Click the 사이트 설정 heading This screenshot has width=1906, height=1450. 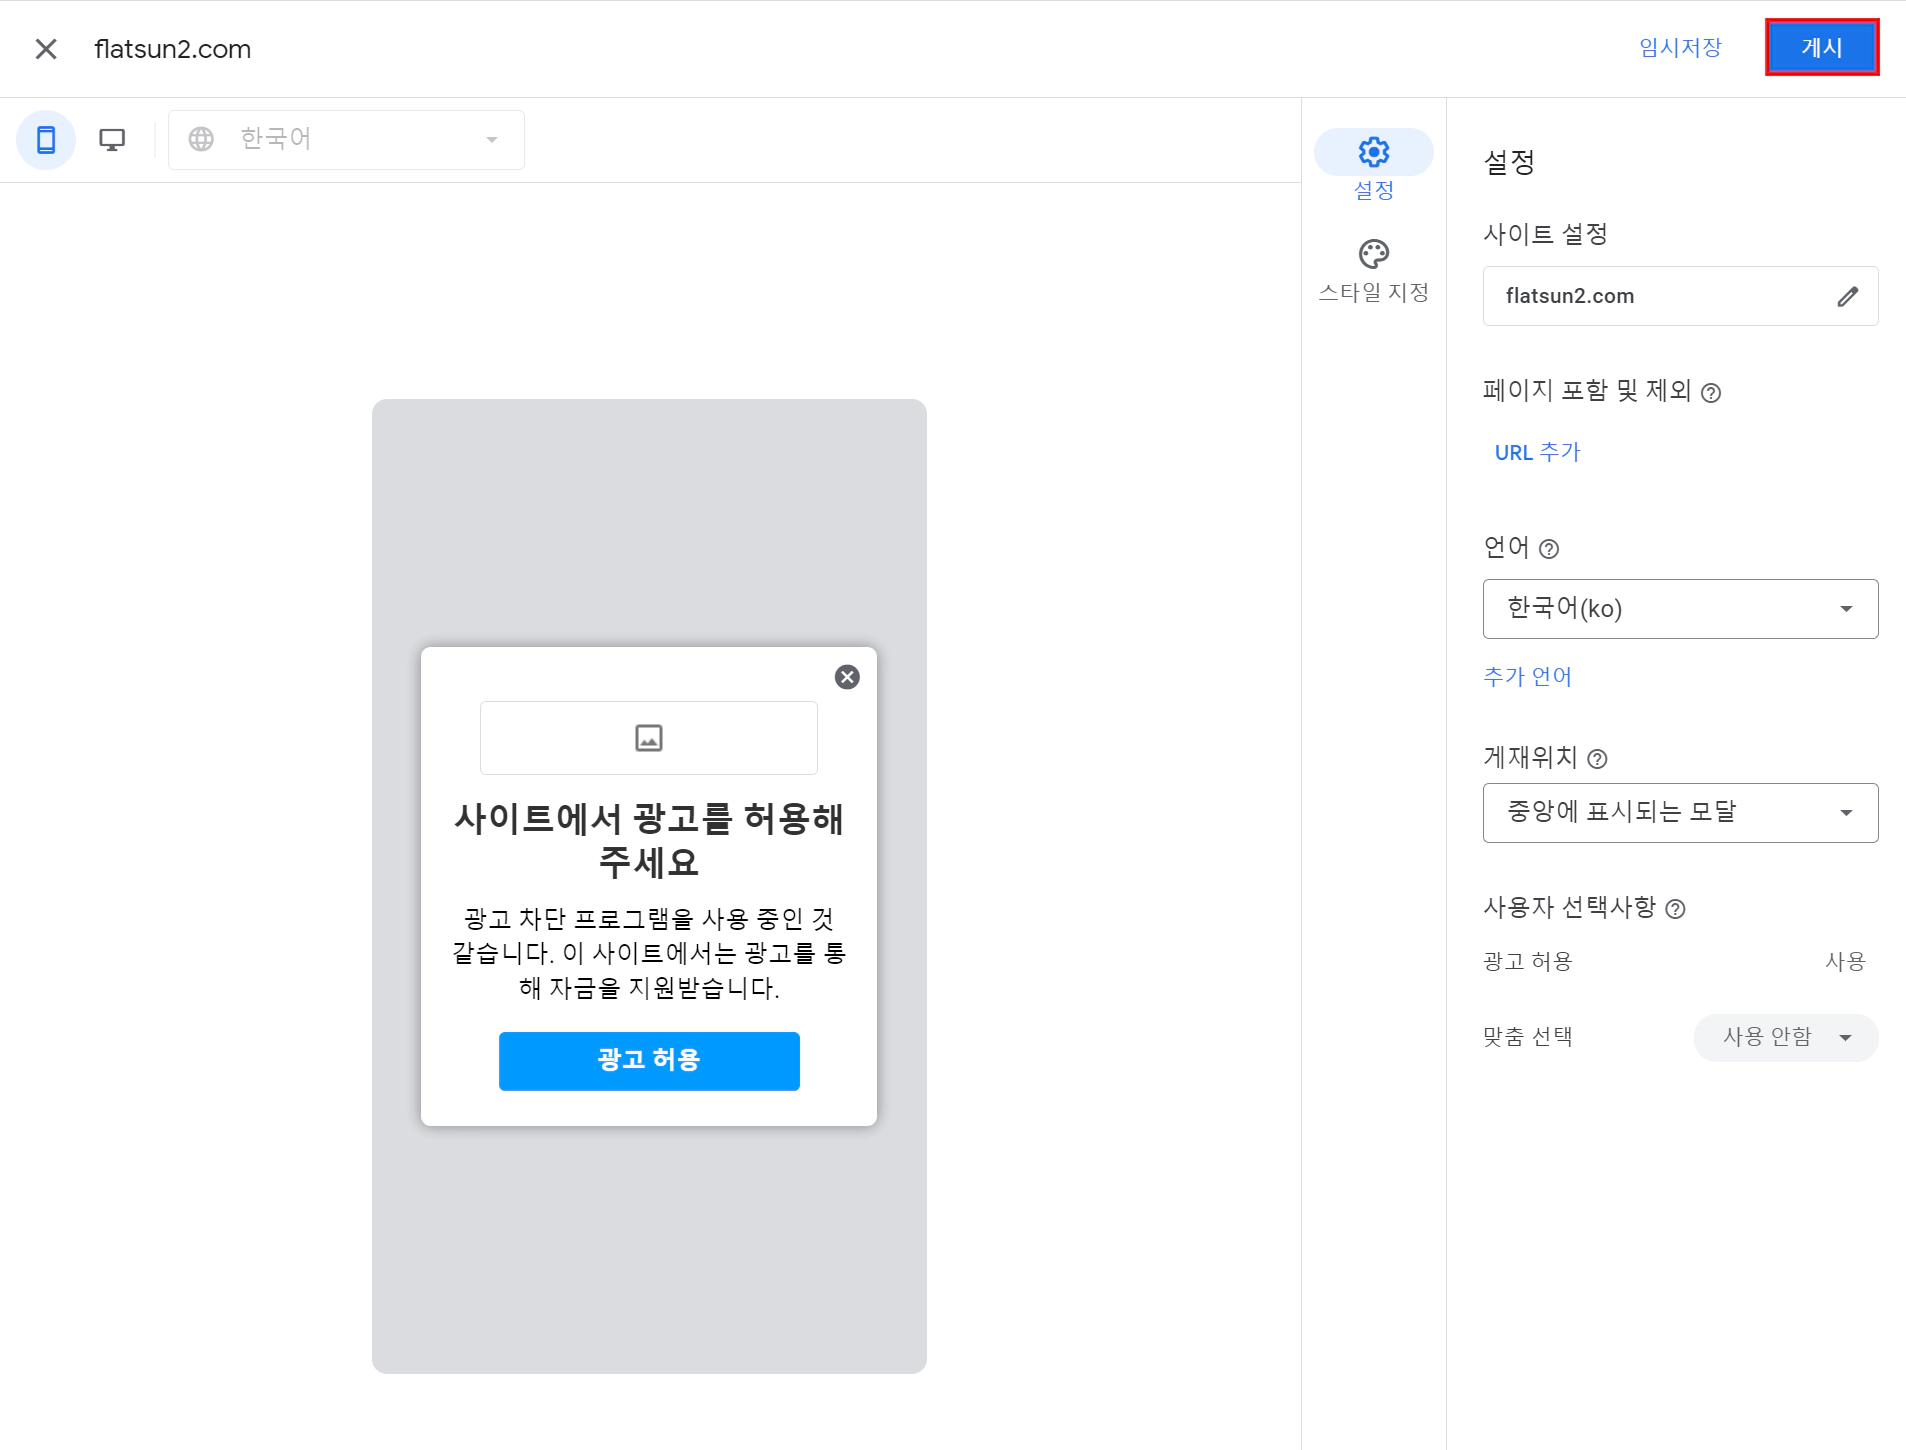tap(1545, 234)
